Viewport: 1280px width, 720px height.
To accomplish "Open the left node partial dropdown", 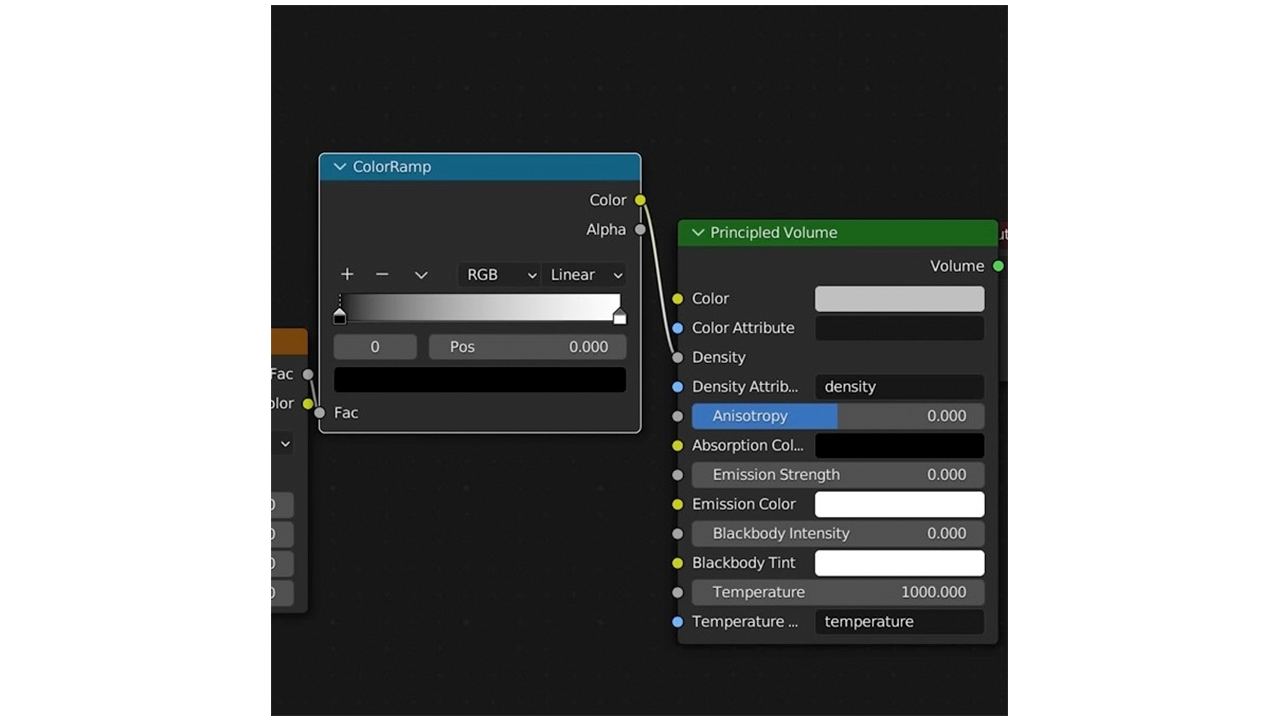I will pyautogui.click(x=283, y=443).
